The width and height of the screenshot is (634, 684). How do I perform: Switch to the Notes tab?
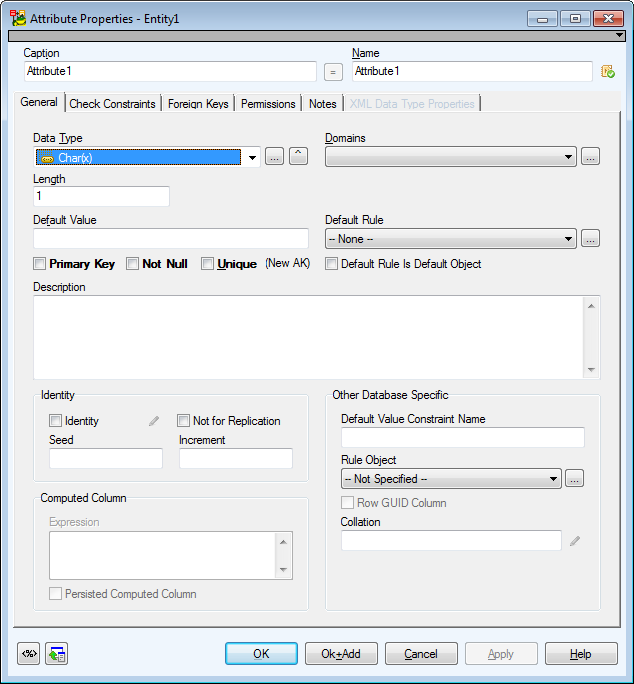[322, 104]
